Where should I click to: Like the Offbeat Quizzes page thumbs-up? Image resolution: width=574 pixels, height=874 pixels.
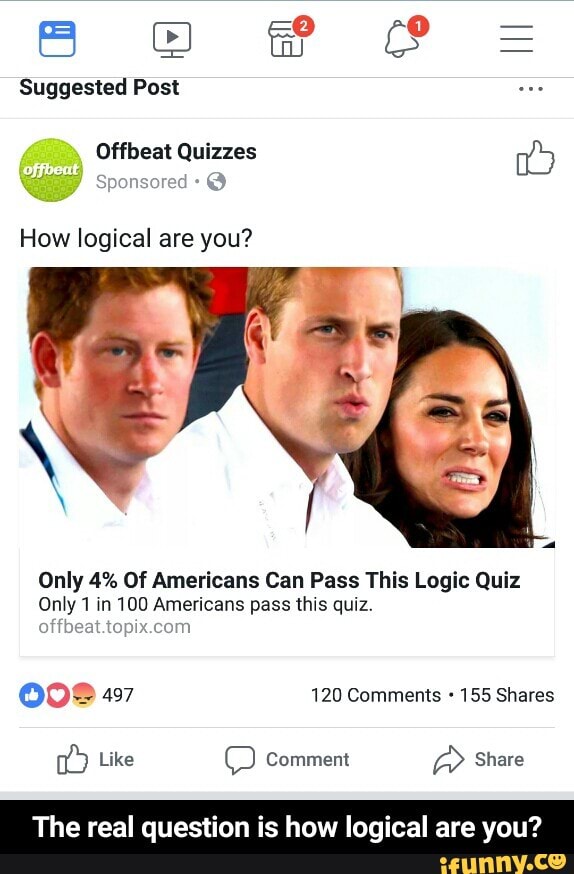pos(536,158)
